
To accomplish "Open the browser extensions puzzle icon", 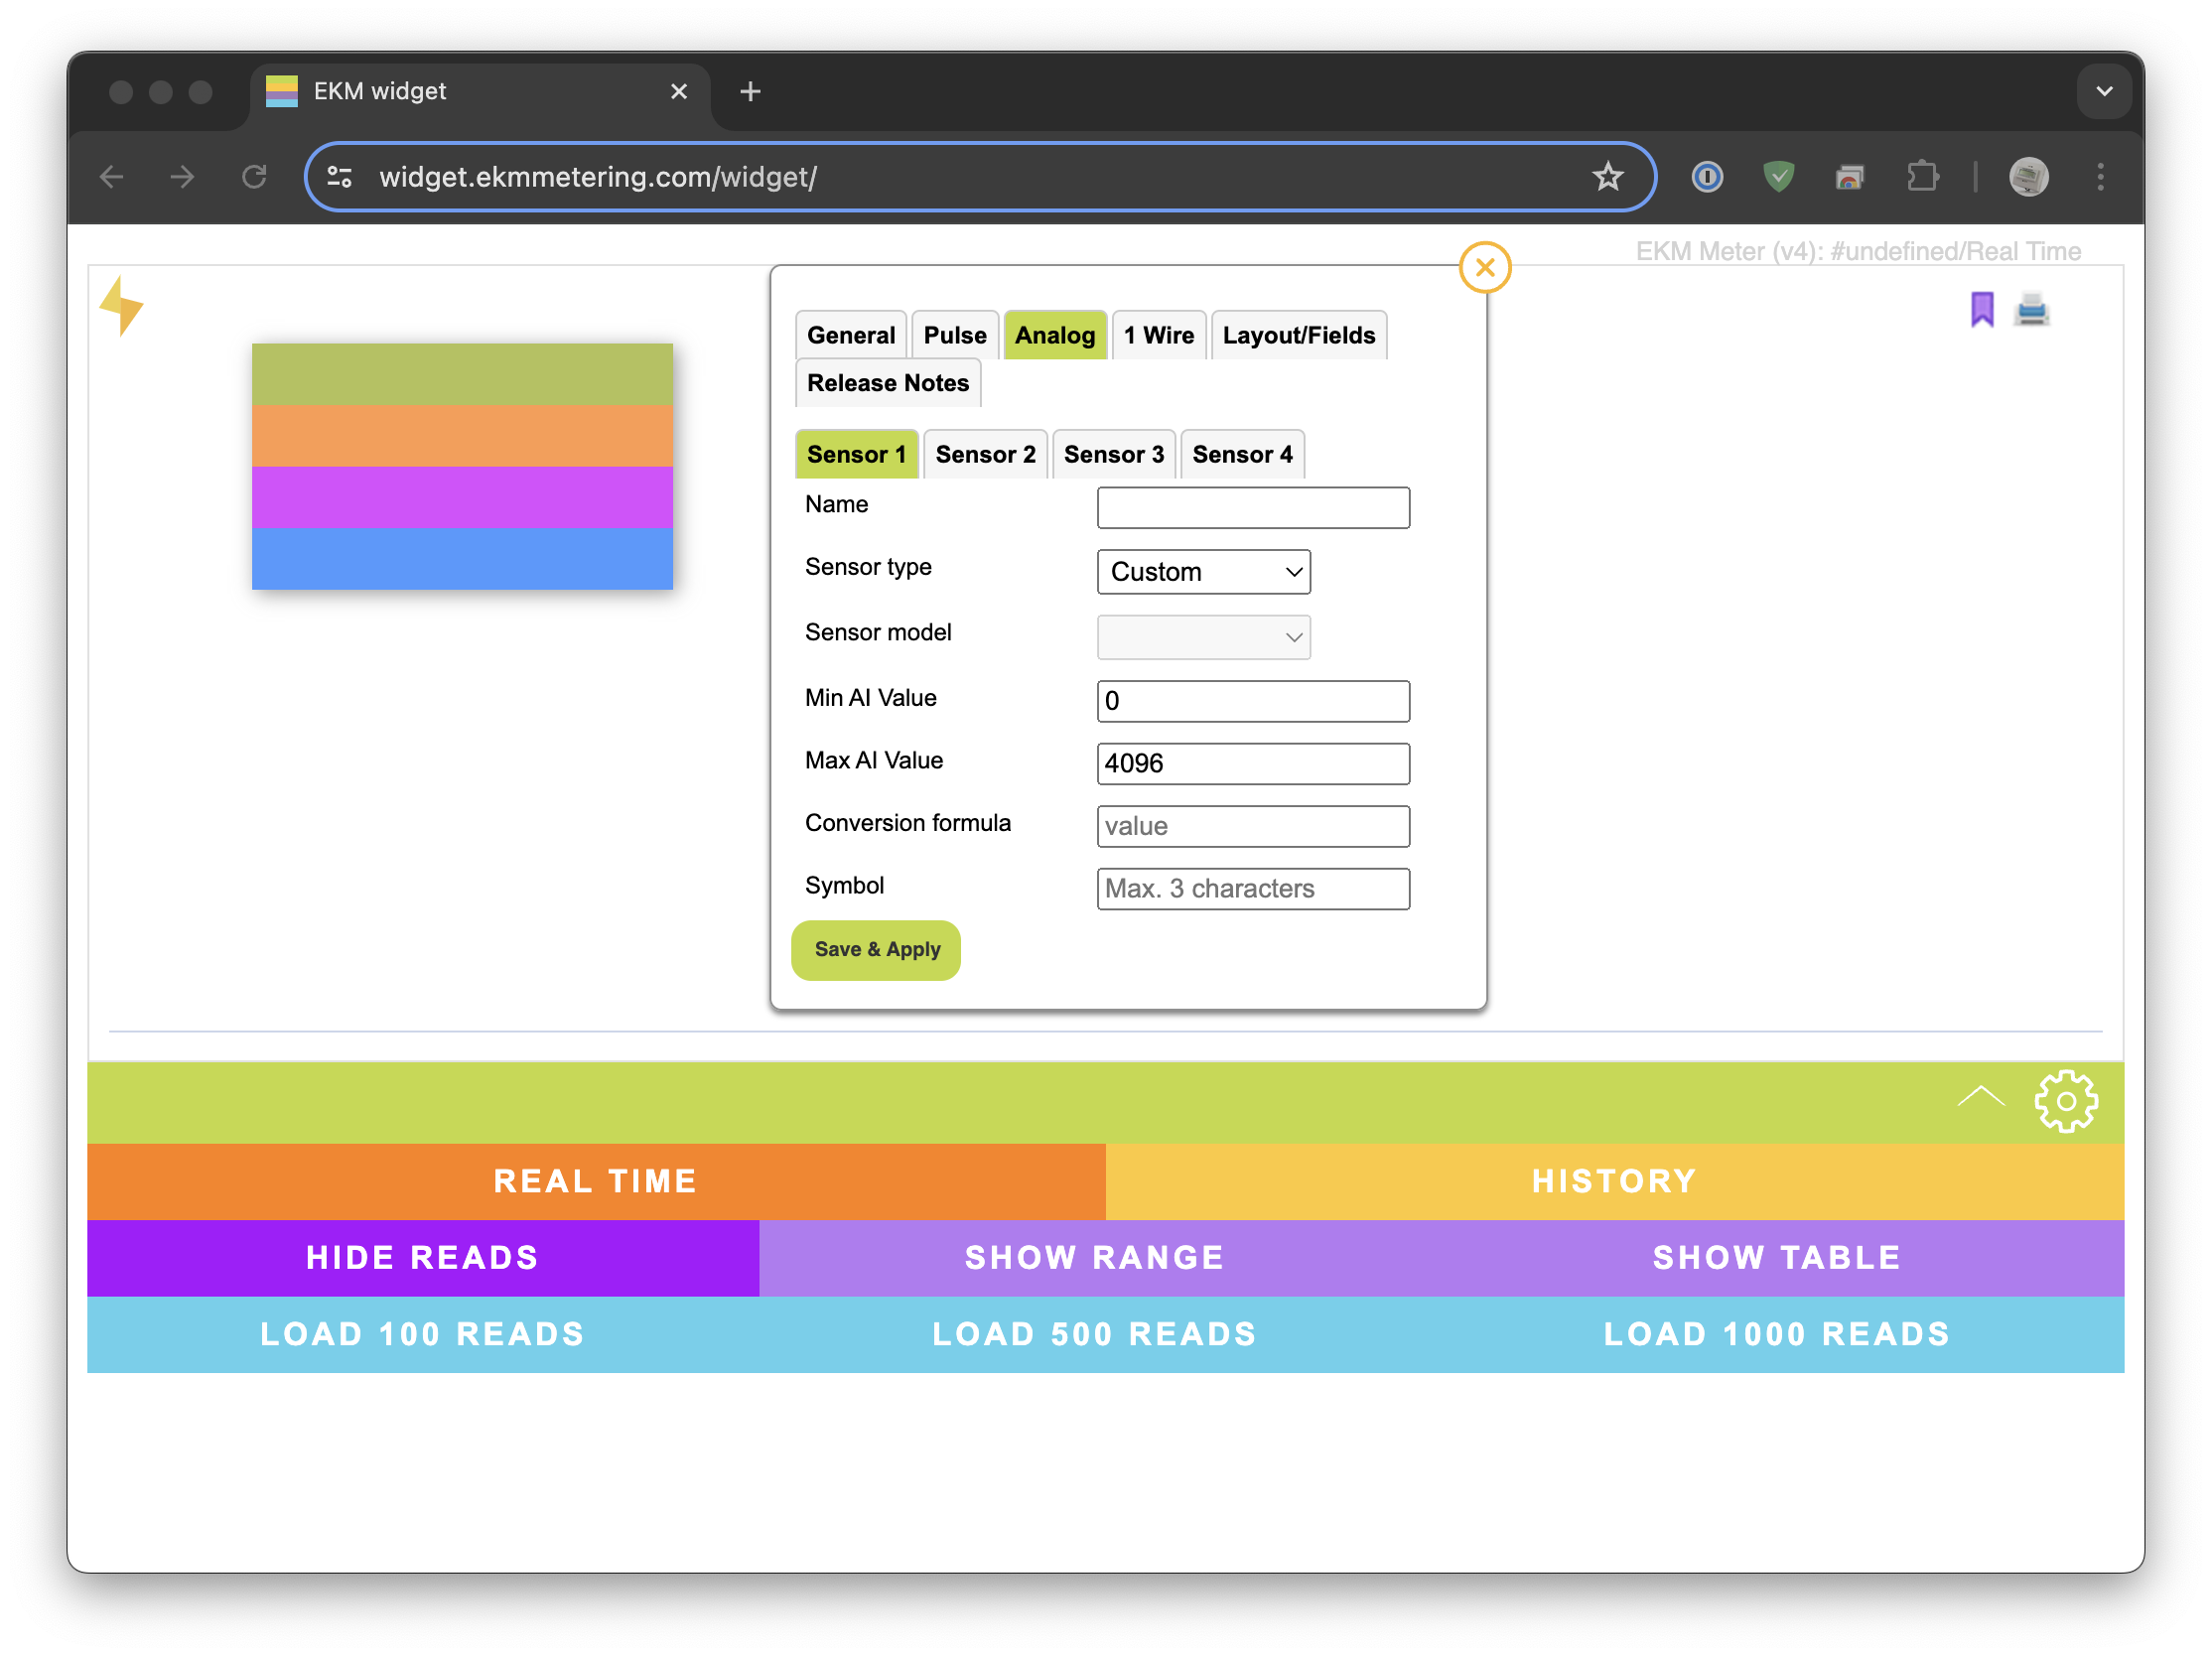I will click(1921, 177).
